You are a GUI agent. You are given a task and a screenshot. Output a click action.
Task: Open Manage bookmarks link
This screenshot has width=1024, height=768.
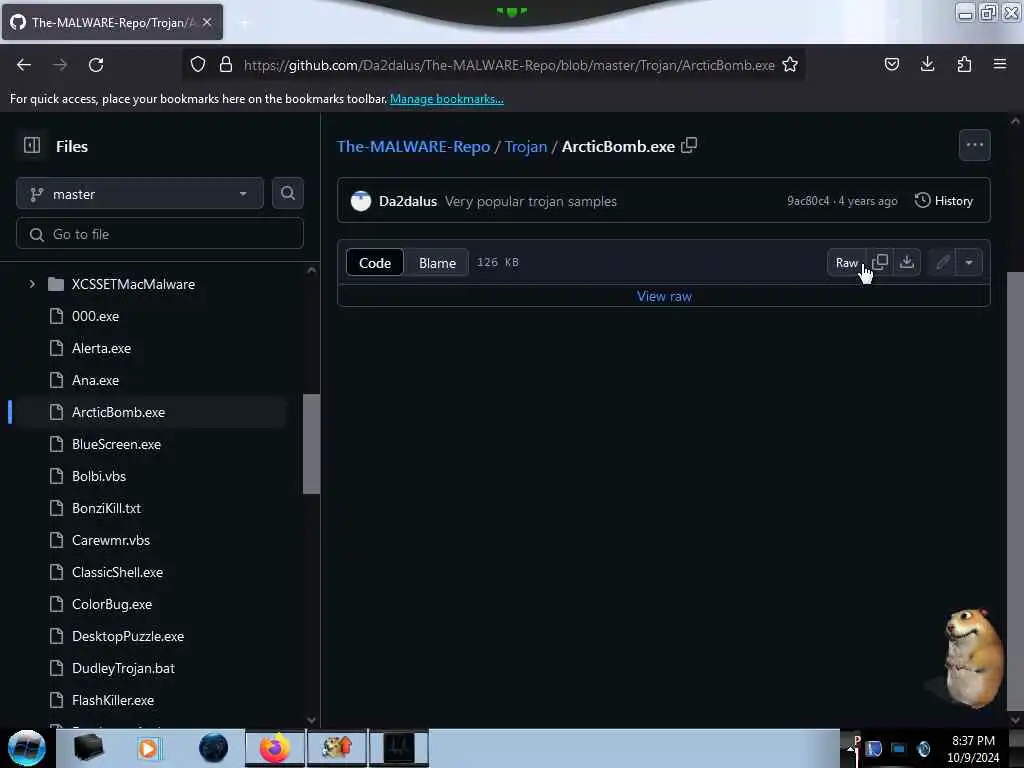point(447,99)
